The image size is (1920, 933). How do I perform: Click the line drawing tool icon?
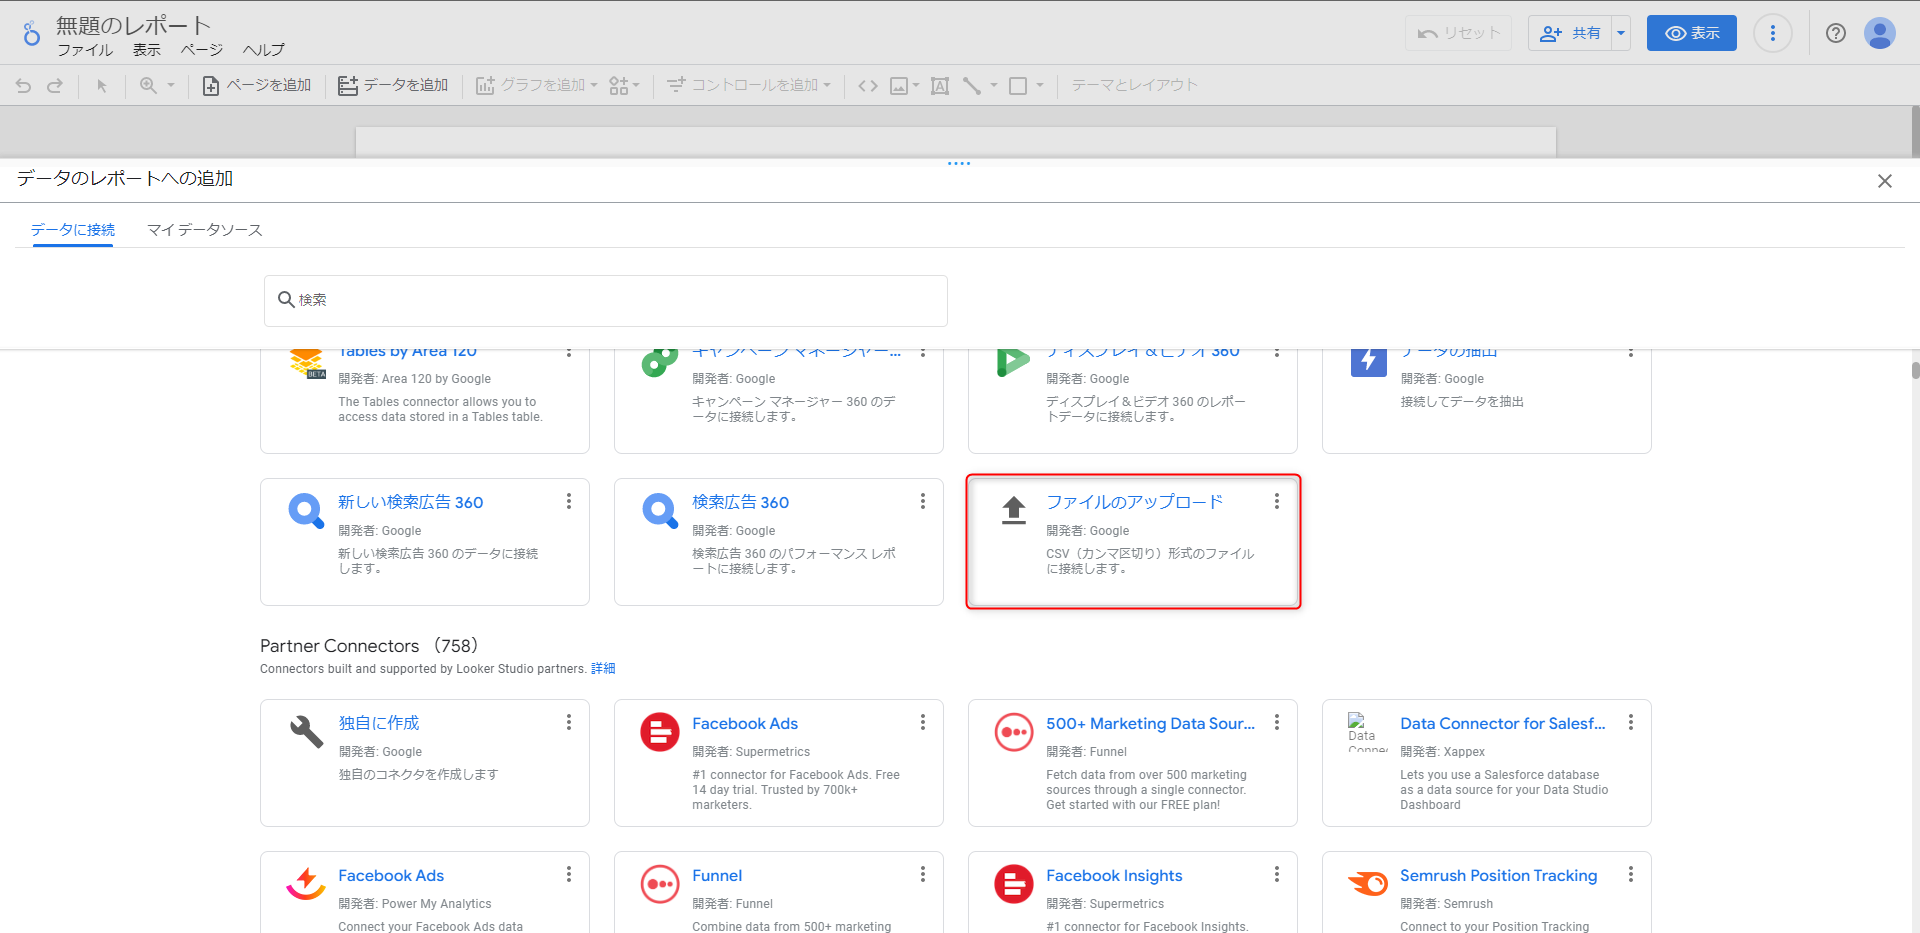tap(971, 86)
